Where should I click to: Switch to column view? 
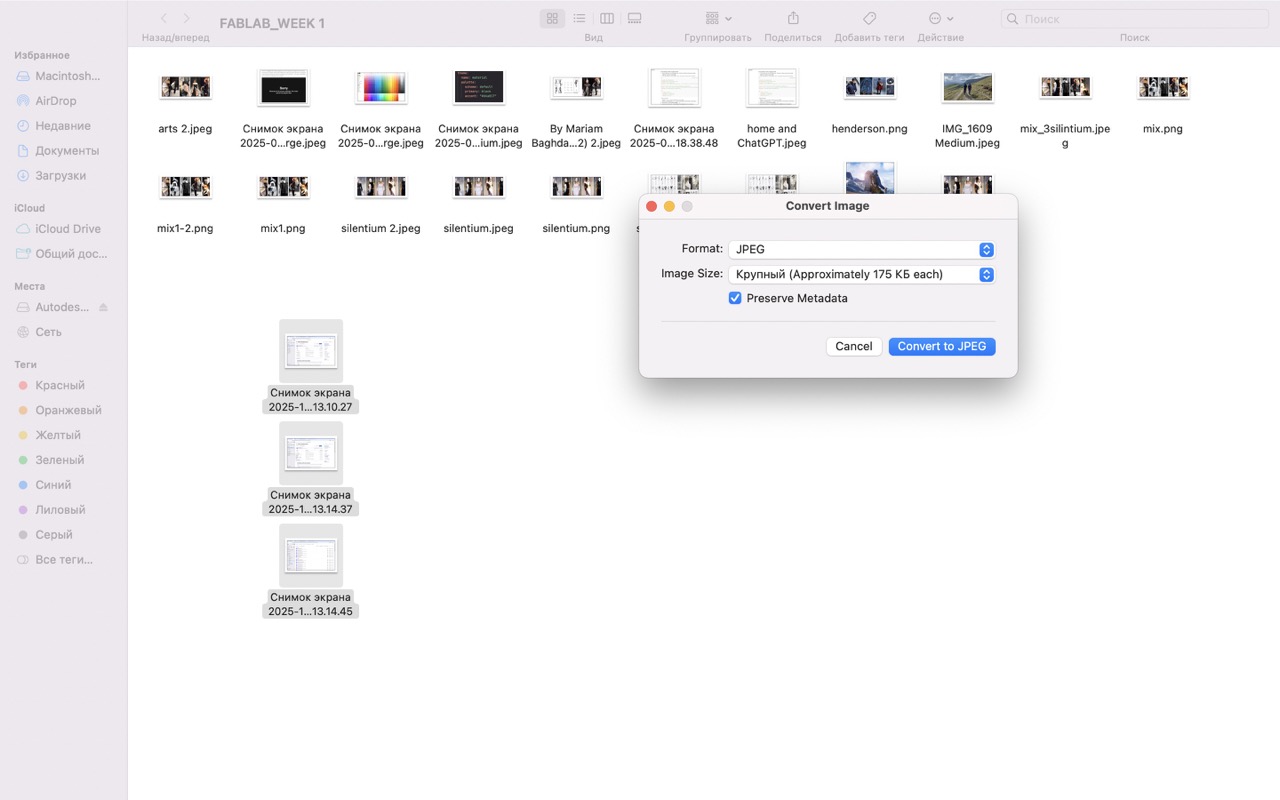point(607,18)
